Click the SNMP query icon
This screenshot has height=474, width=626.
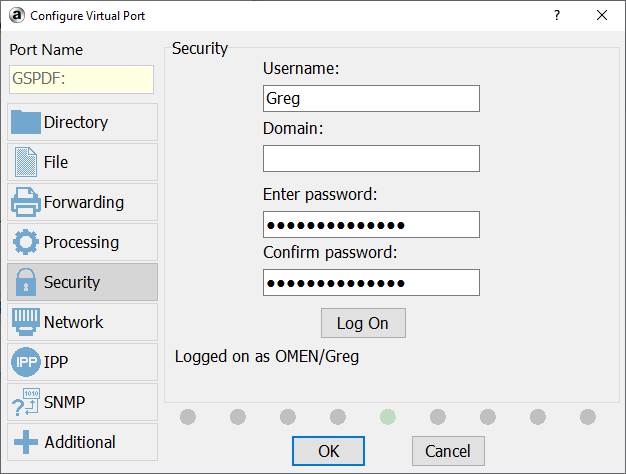tap(26, 402)
